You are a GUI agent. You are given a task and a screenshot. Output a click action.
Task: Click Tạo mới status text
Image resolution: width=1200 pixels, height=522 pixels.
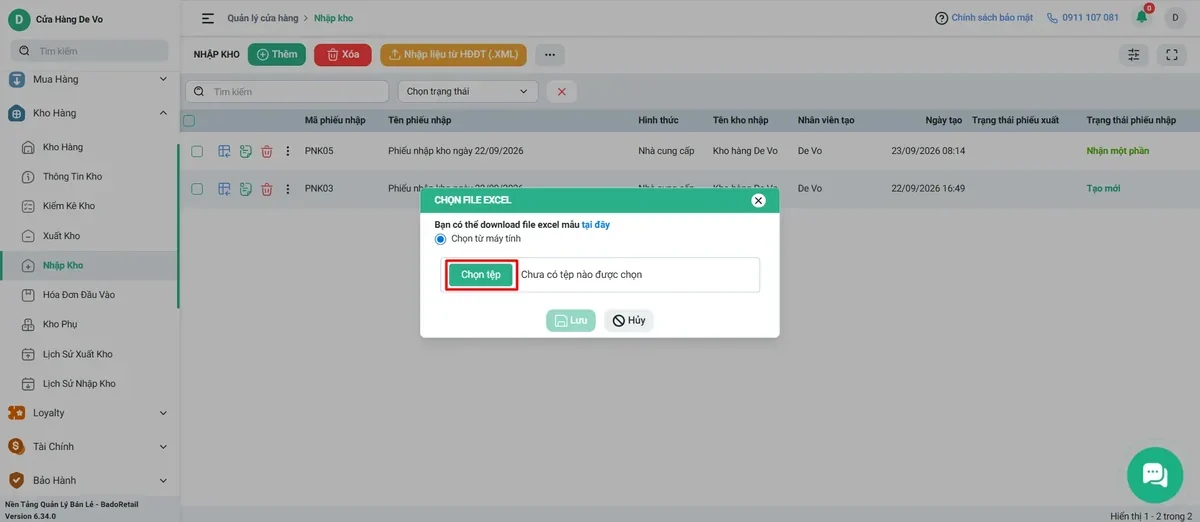tap(1103, 188)
